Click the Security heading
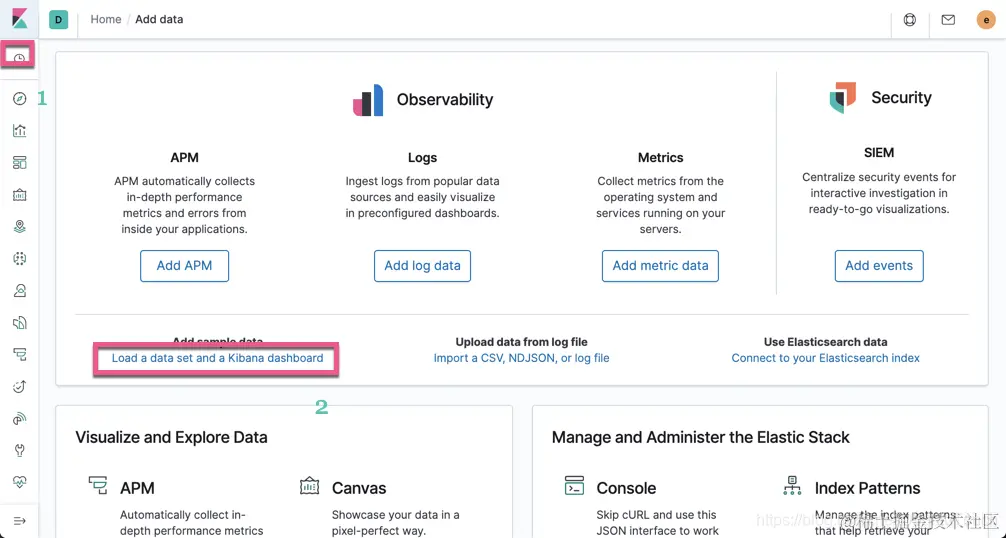1006x538 pixels. 901,97
